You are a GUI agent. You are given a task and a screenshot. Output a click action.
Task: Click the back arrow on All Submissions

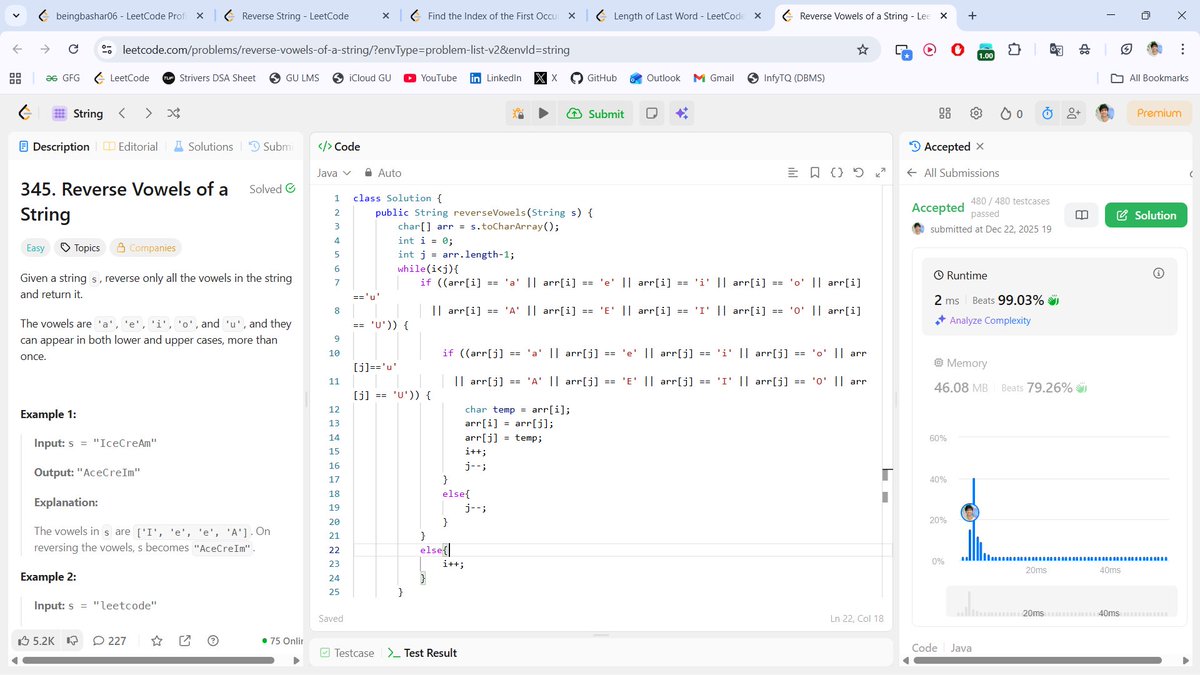click(x=912, y=172)
